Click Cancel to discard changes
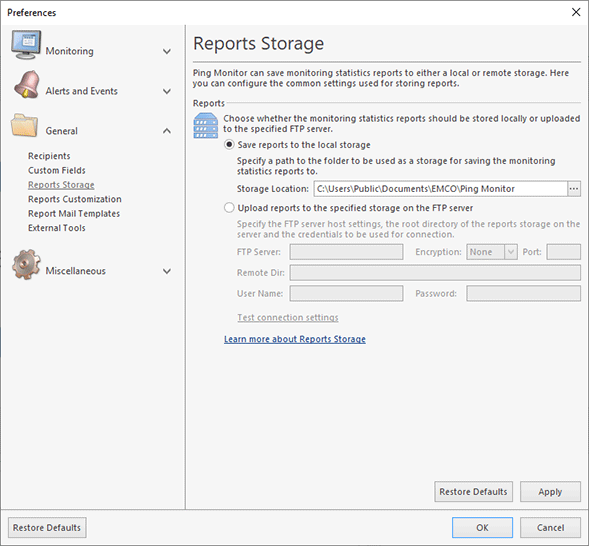 click(550, 528)
